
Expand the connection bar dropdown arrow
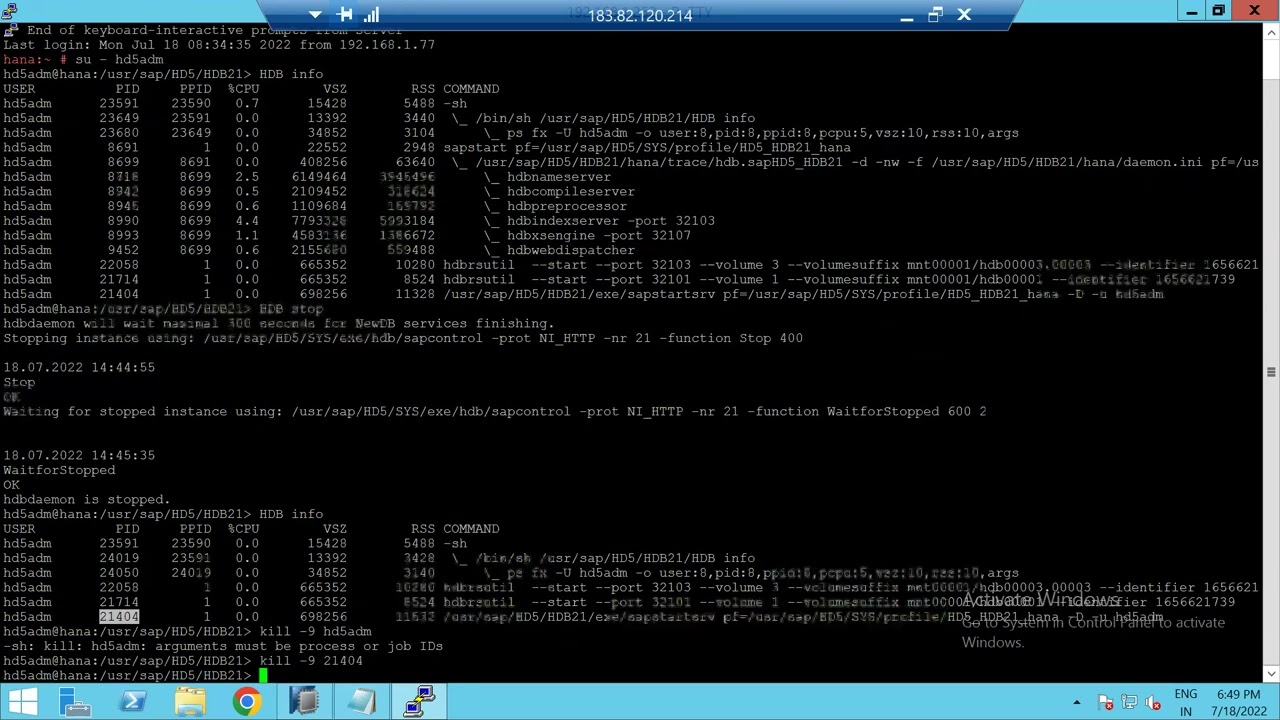(x=315, y=15)
